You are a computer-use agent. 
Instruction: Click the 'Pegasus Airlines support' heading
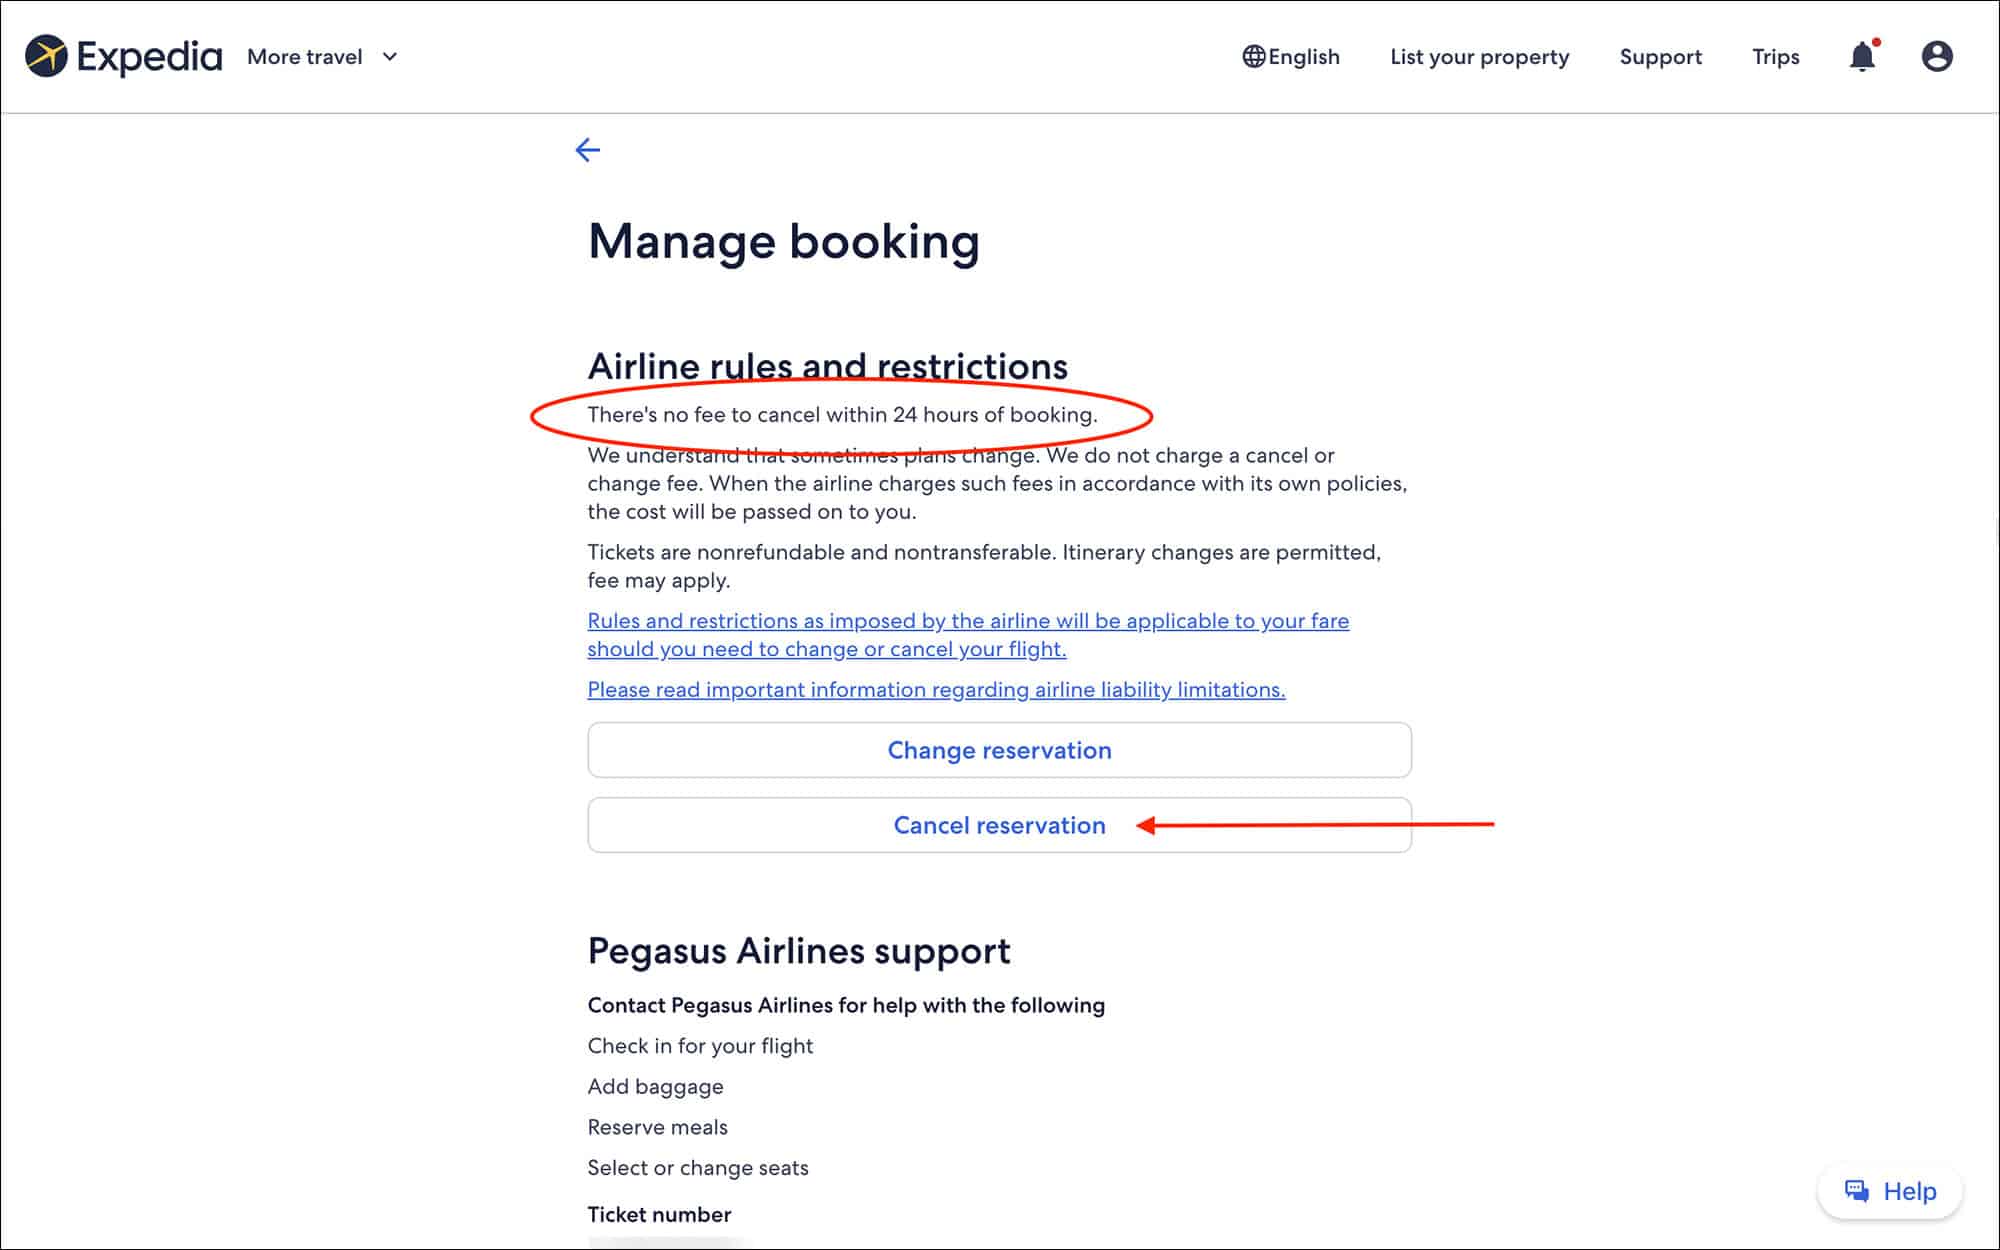point(799,951)
